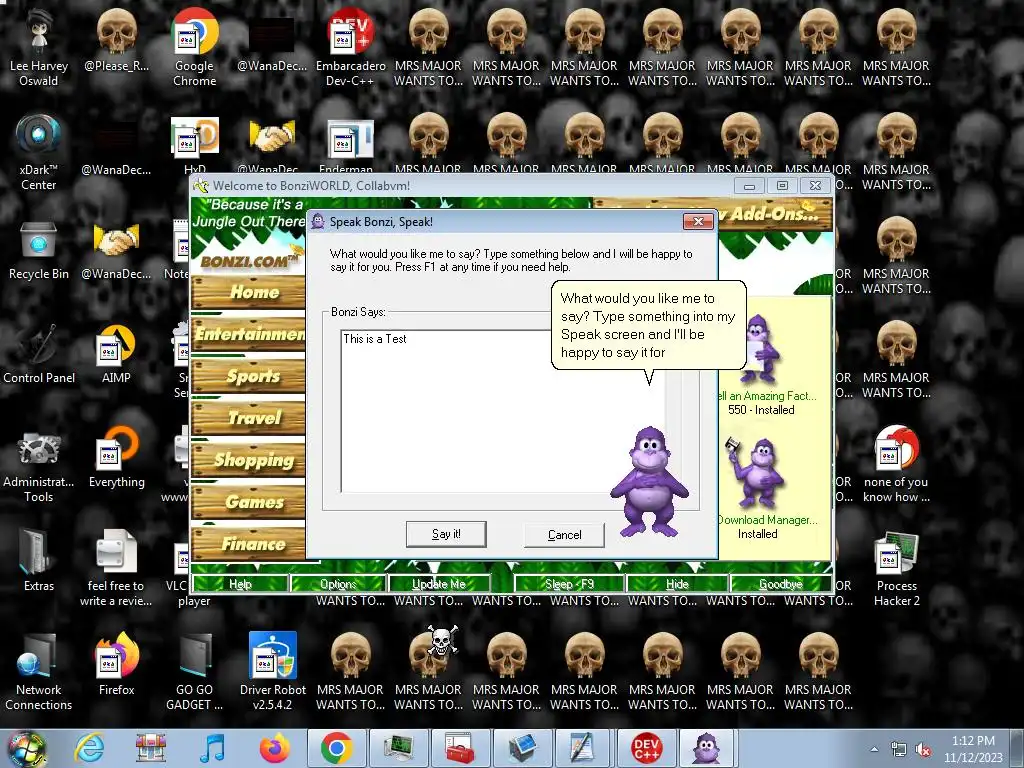1024x768 pixels.
Task: Open the music note player in the taskbar
Action: click(213, 748)
